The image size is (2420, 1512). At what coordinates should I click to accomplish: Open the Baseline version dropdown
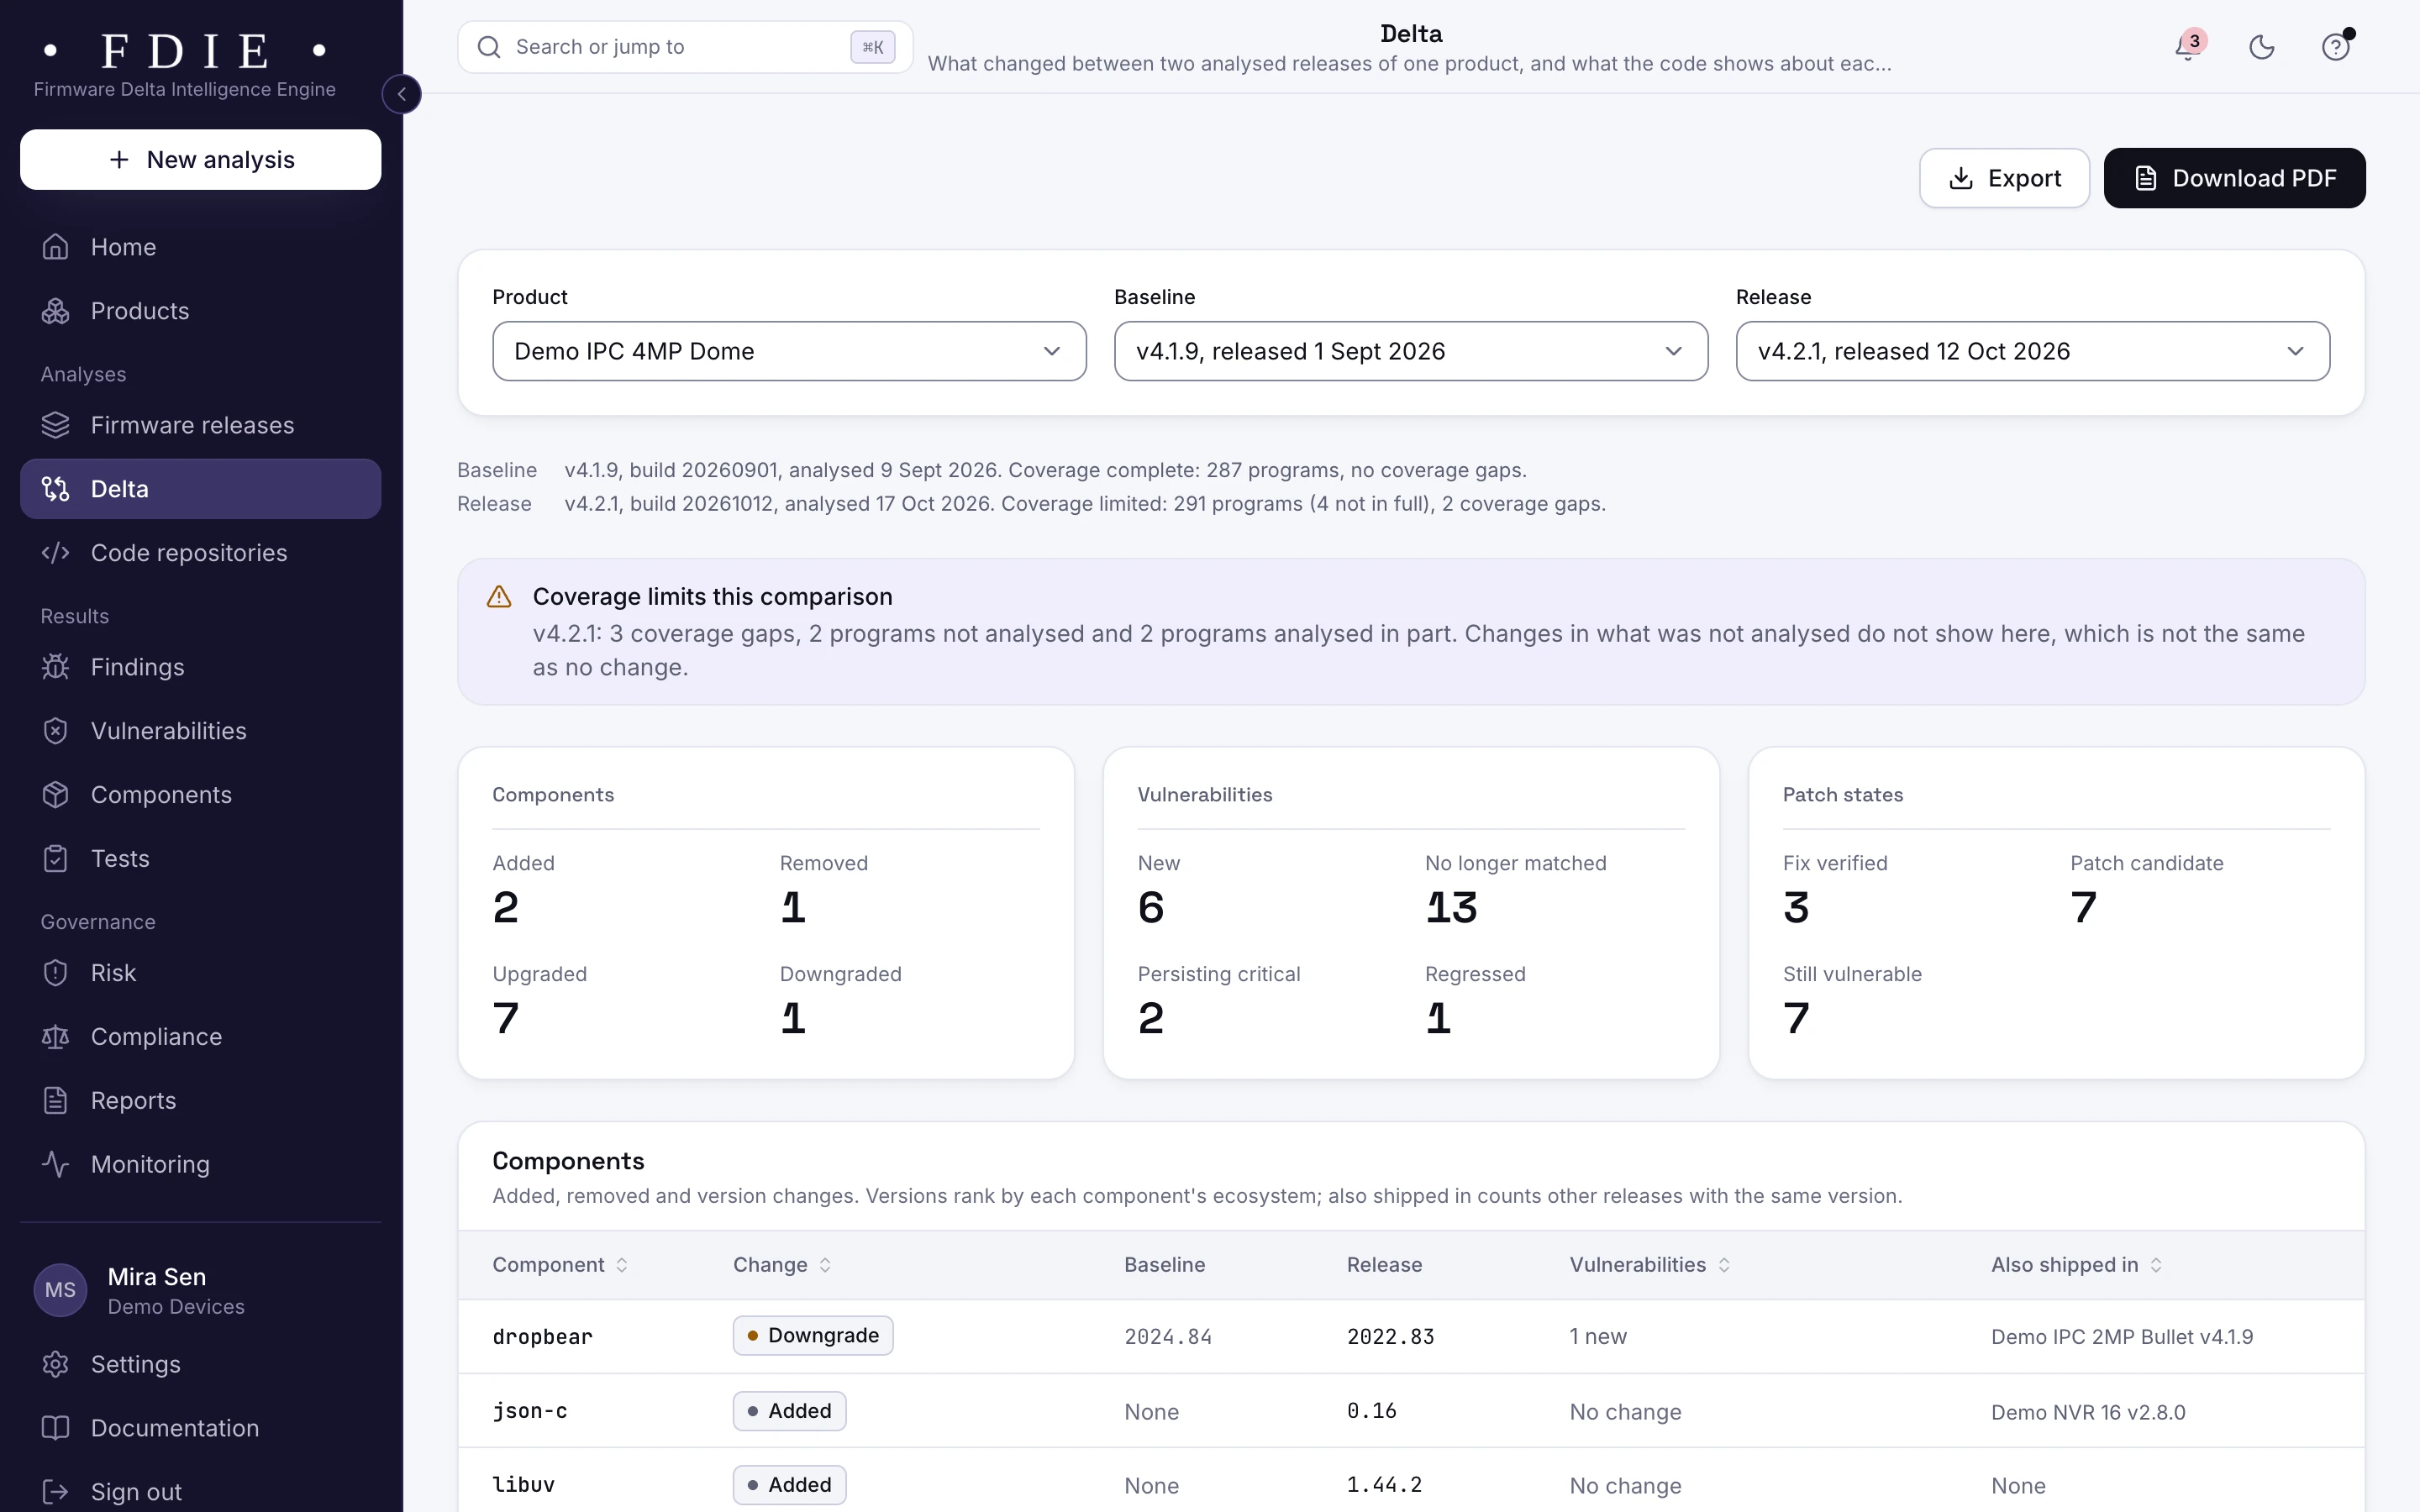1411,351
